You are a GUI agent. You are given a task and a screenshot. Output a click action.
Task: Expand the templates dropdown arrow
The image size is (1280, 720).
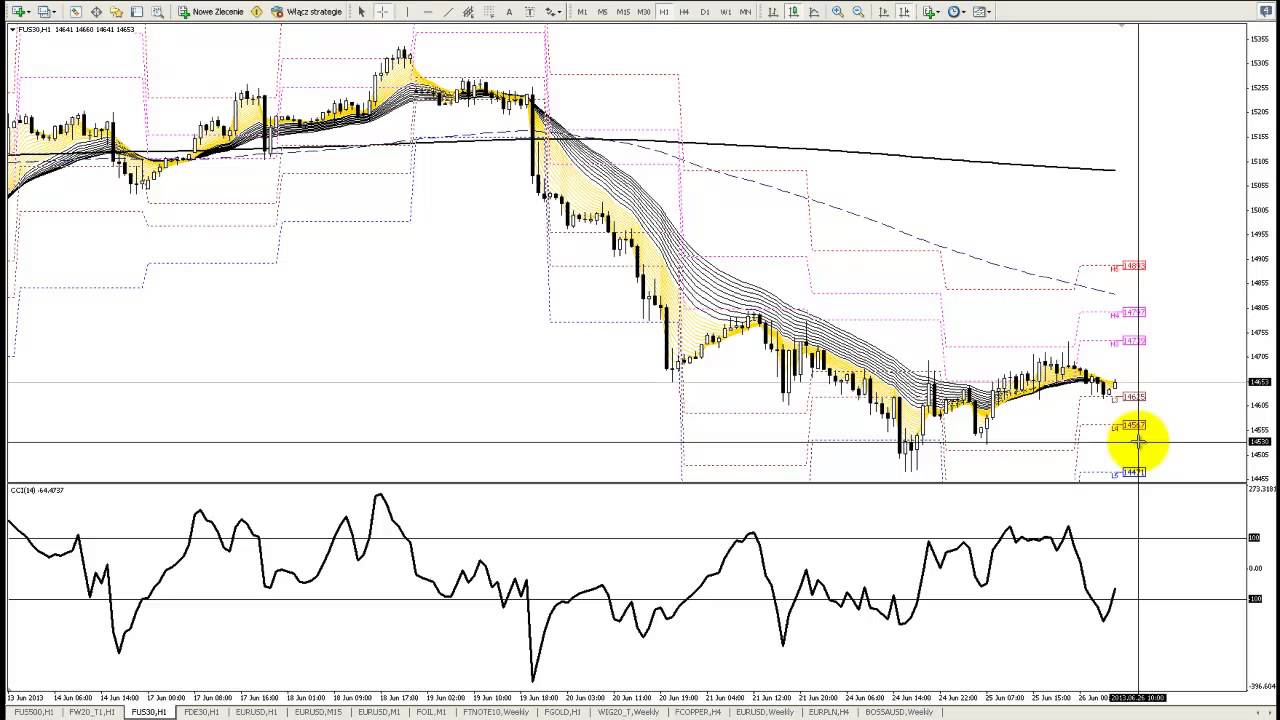[x=990, y=12]
